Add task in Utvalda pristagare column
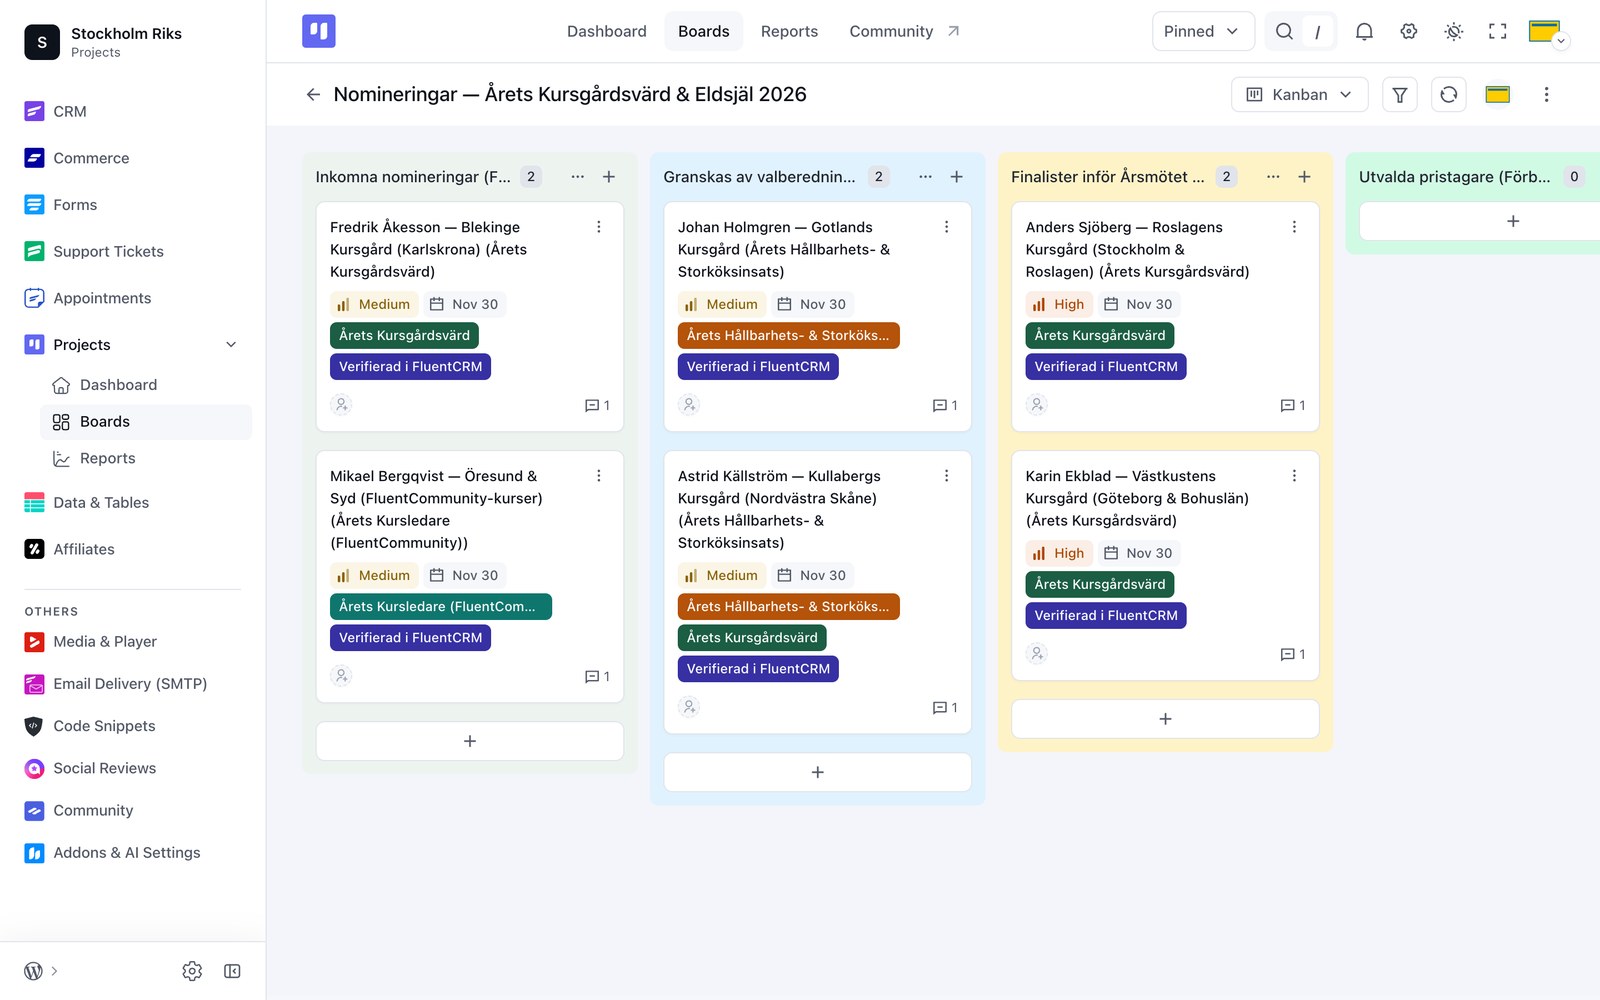 [x=1512, y=221]
